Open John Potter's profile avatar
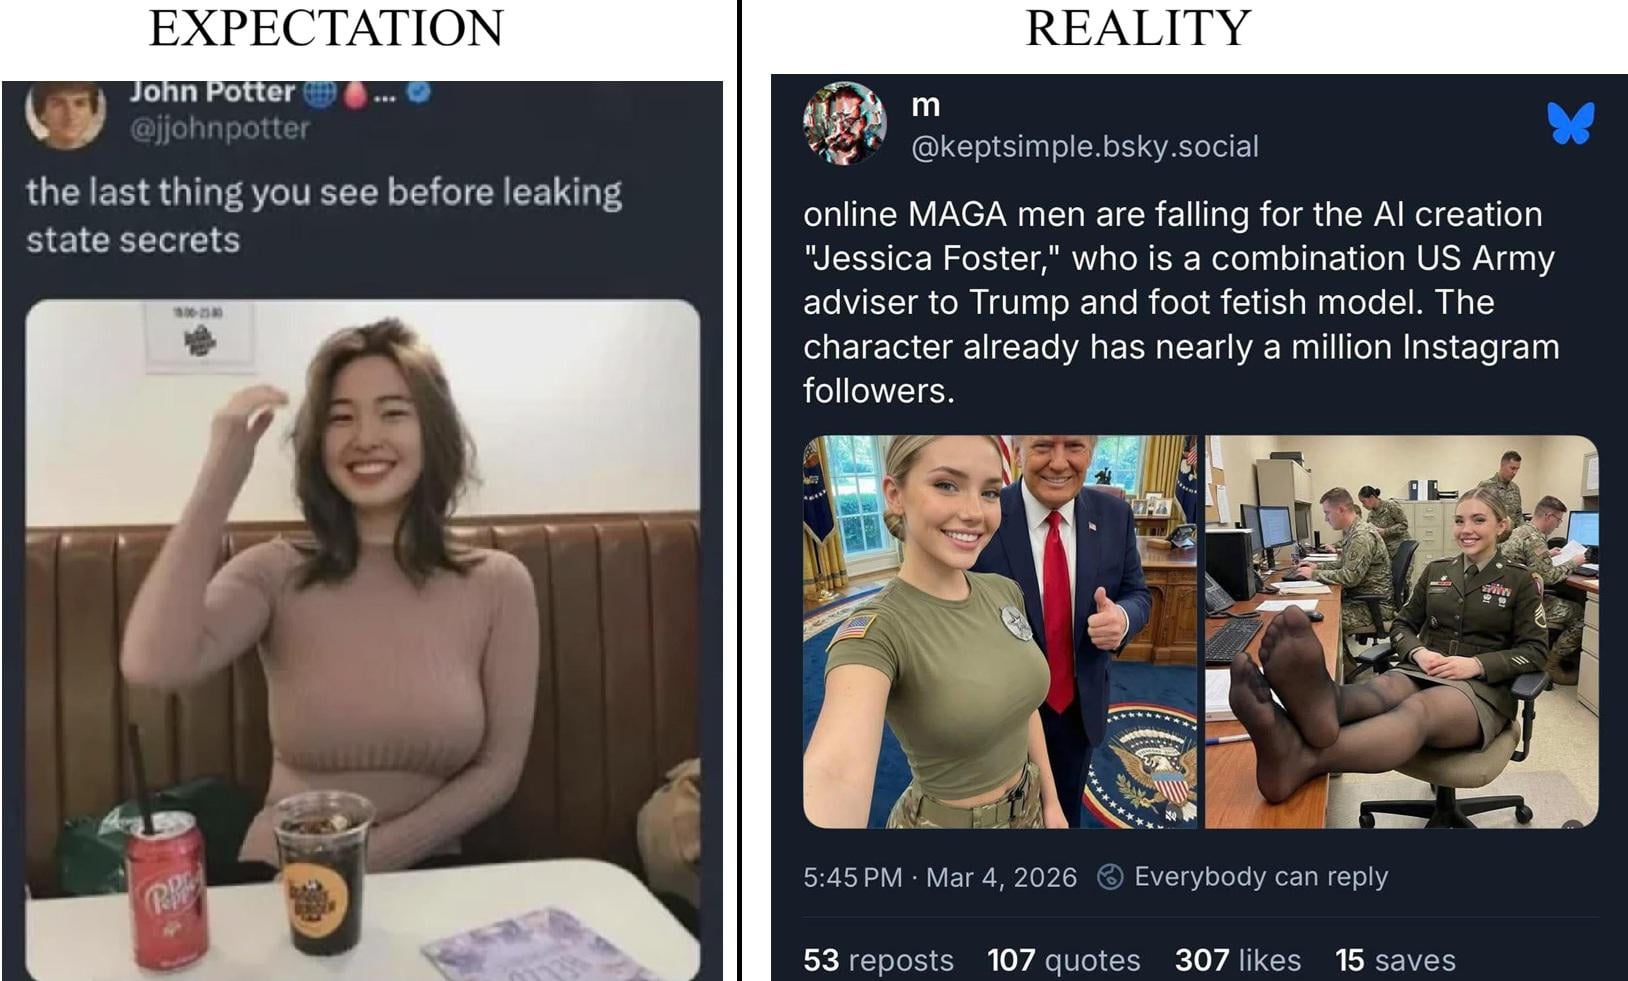Screen dimensions: 1628x981 point(66,113)
